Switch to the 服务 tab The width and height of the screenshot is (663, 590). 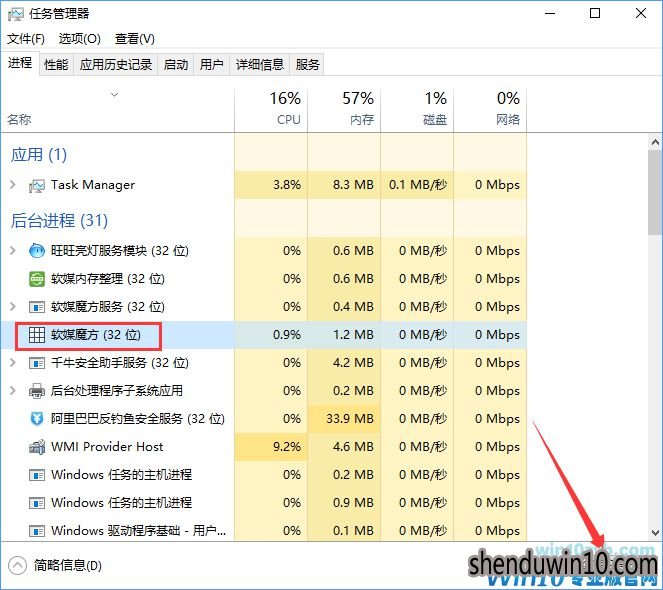click(307, 65)
